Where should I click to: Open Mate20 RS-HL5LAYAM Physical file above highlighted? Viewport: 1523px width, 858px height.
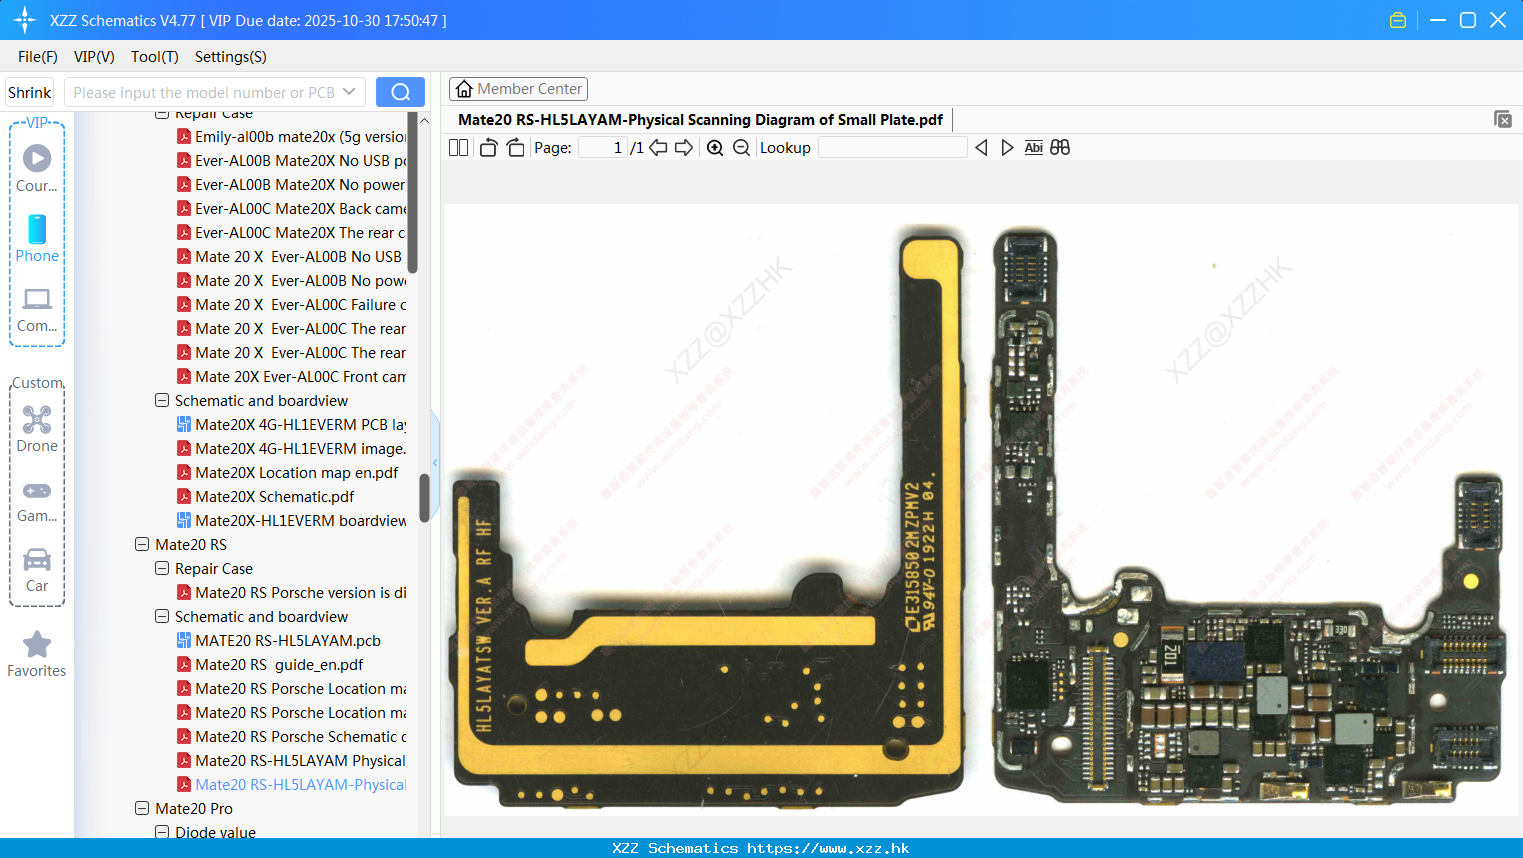tap(300, 760)
